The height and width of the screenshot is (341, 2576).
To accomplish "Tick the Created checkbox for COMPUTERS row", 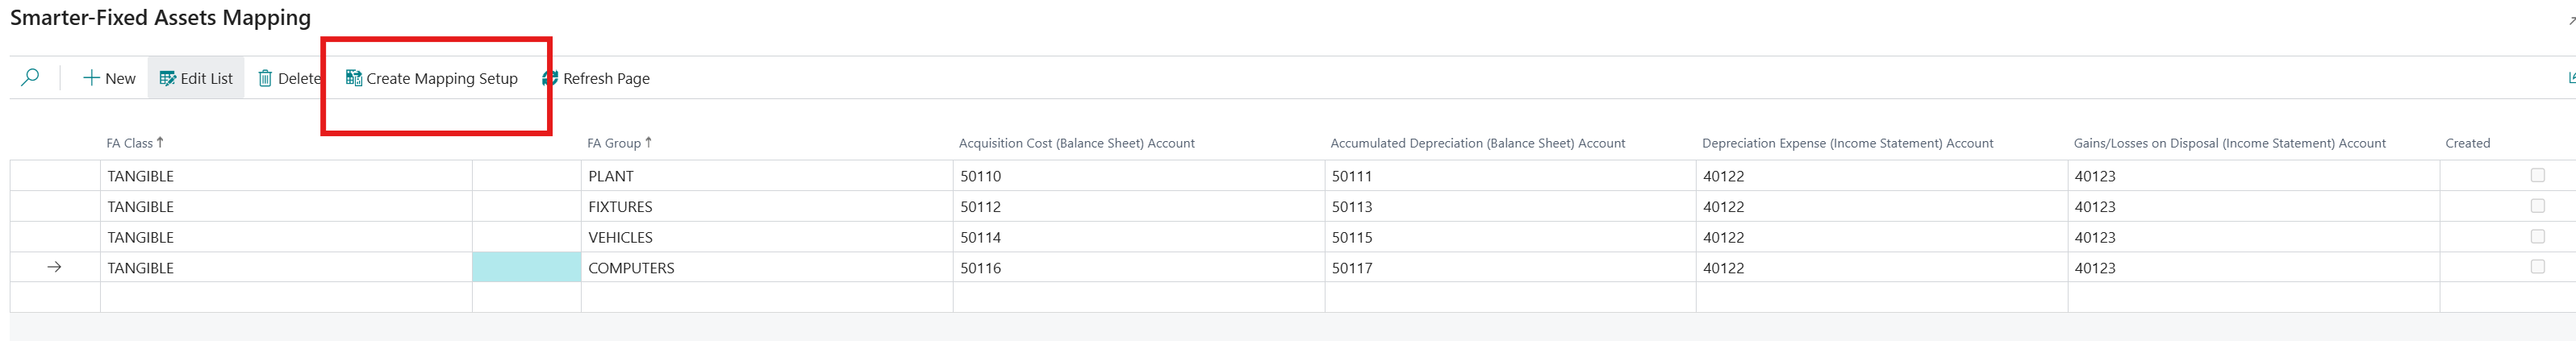I will (x=2537, y=267).
